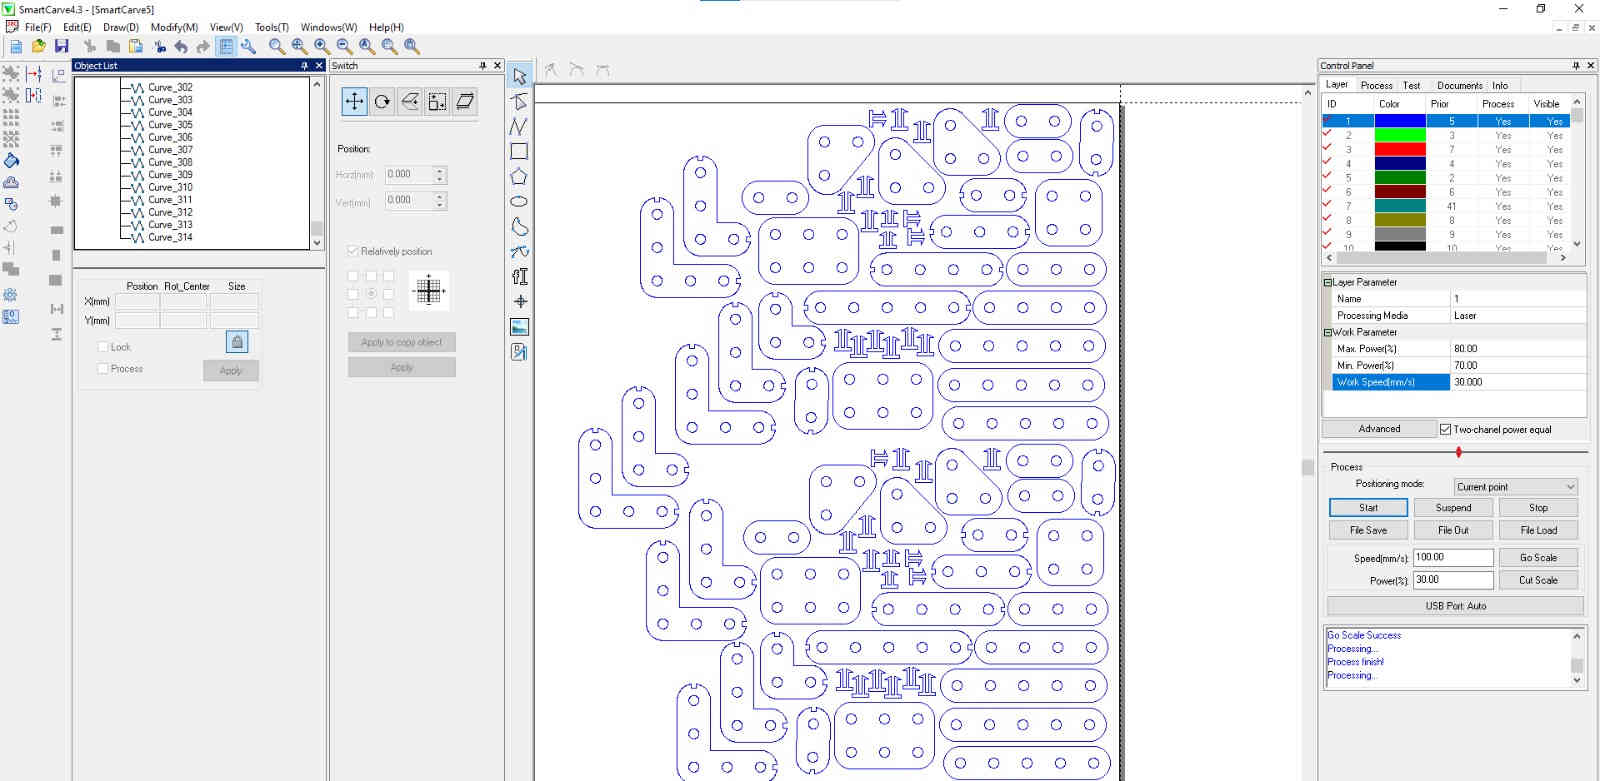Click the green color swatch of layer 2
This screenshot has height=781, width=1600.
pos(1400,135)
